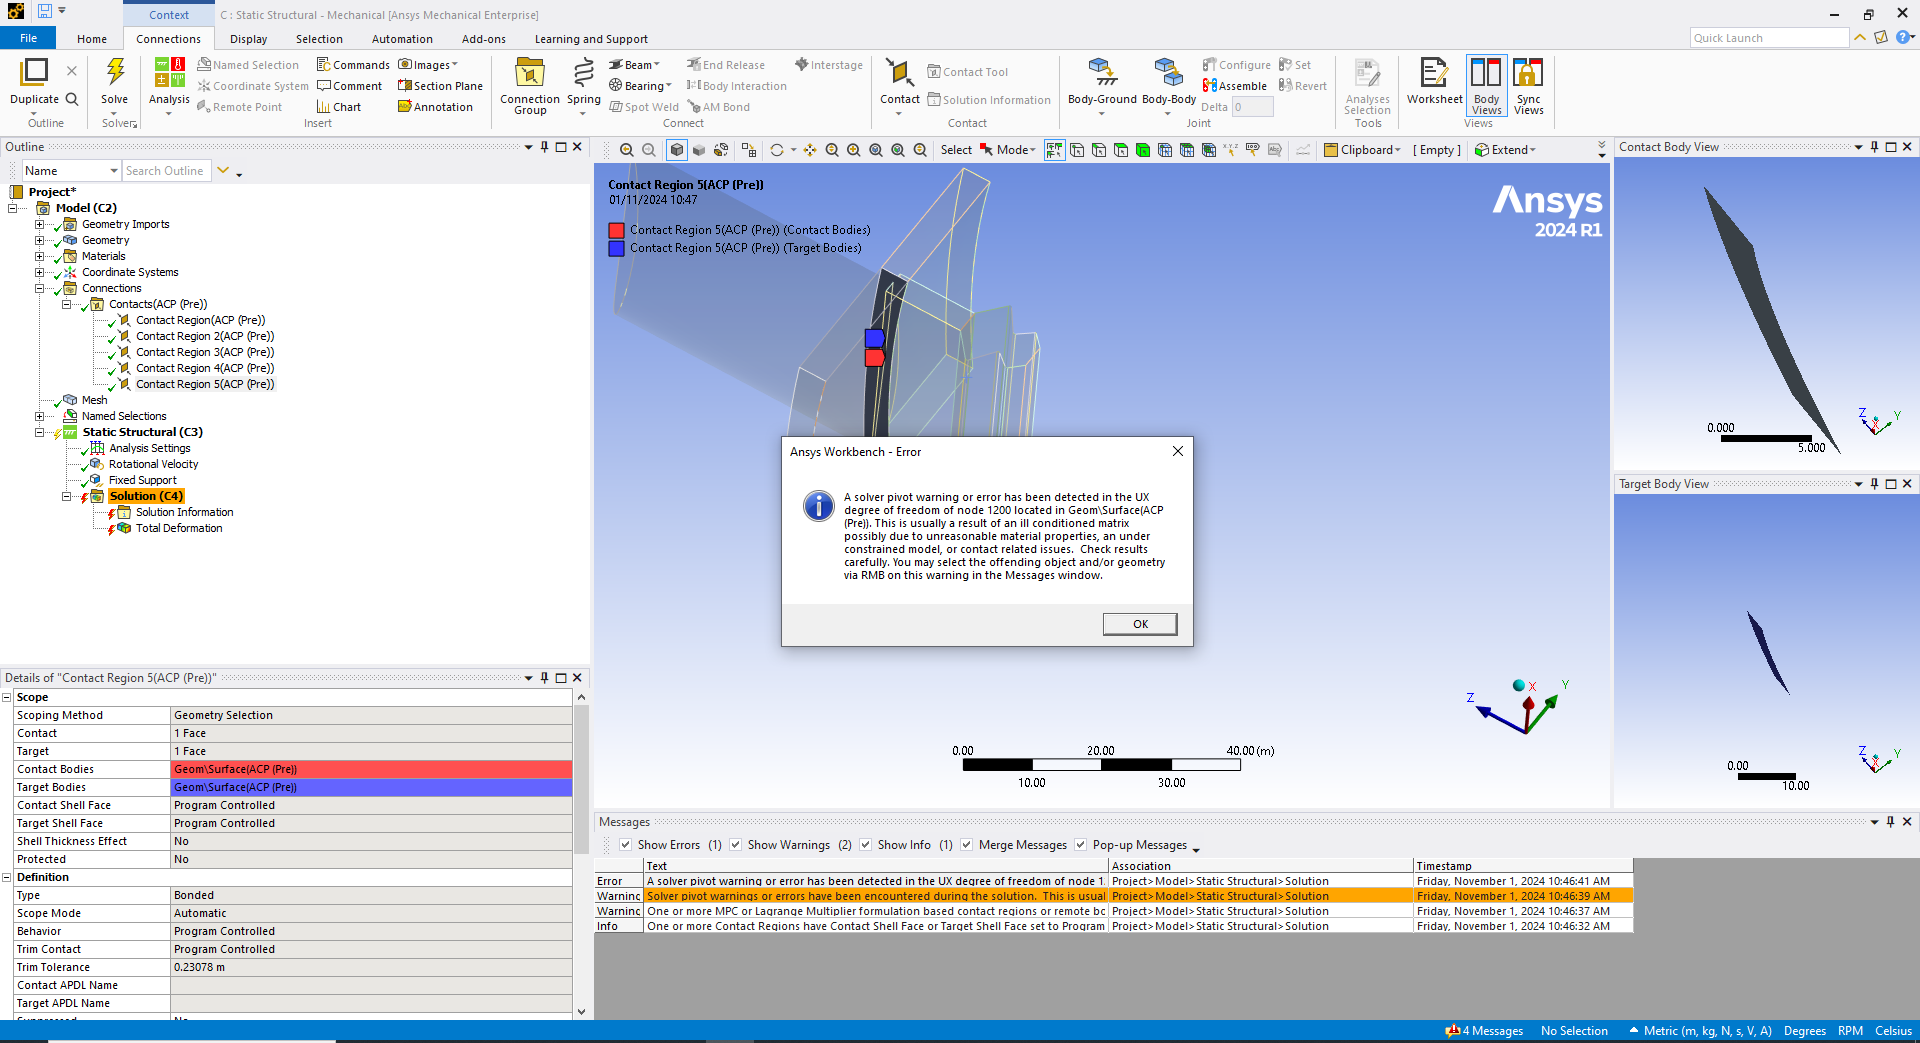Open the Analysis ribbon icon
The width and height of the screenshot is (1920, 1043).
[169, 73]
